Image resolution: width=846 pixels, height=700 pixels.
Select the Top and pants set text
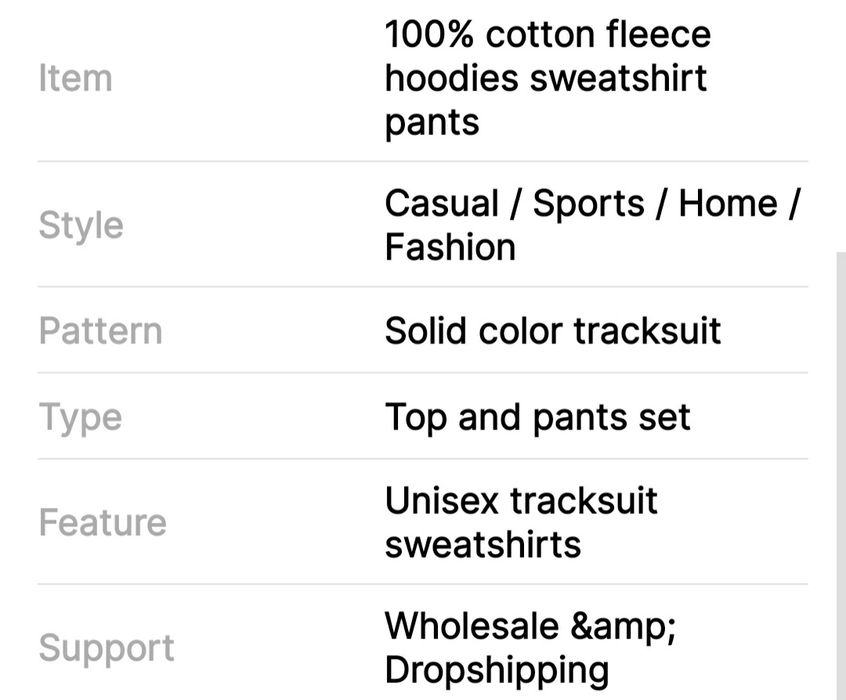tap(537, 416)
